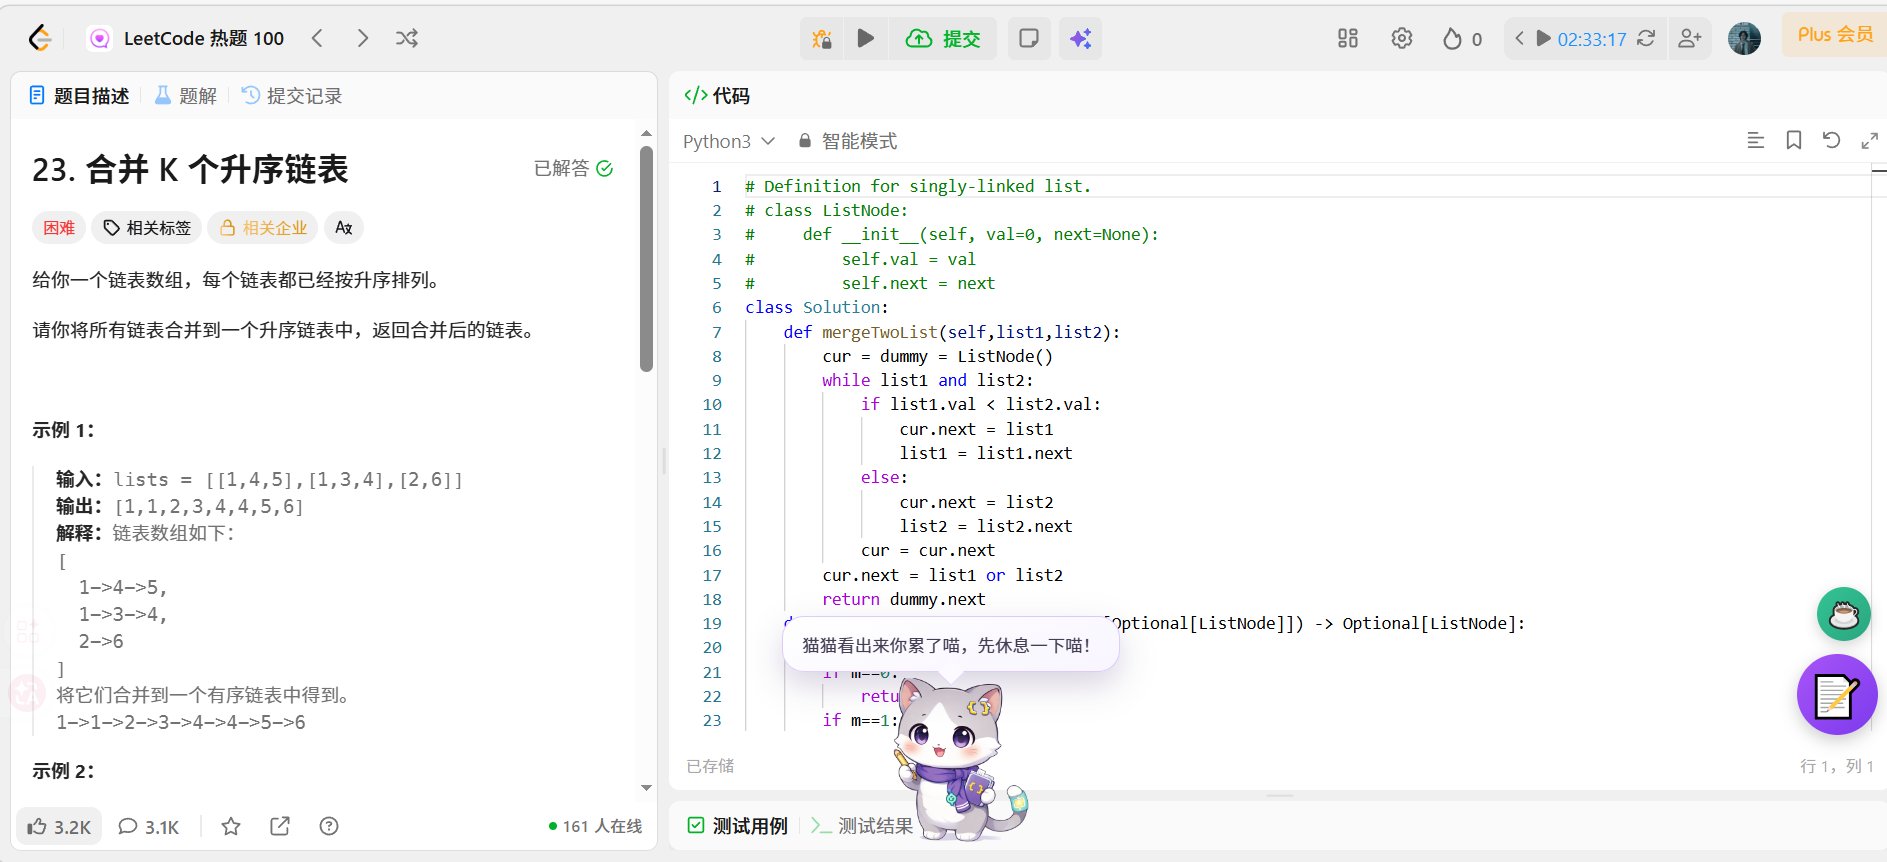Click the LeetCode logo icon

[40, 38]
